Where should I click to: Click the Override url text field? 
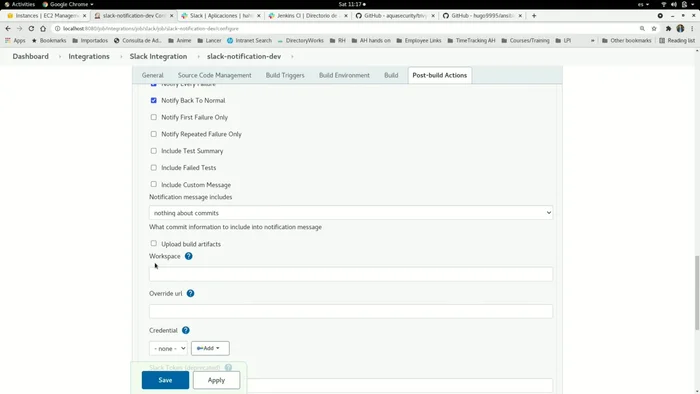pos(351,311)
